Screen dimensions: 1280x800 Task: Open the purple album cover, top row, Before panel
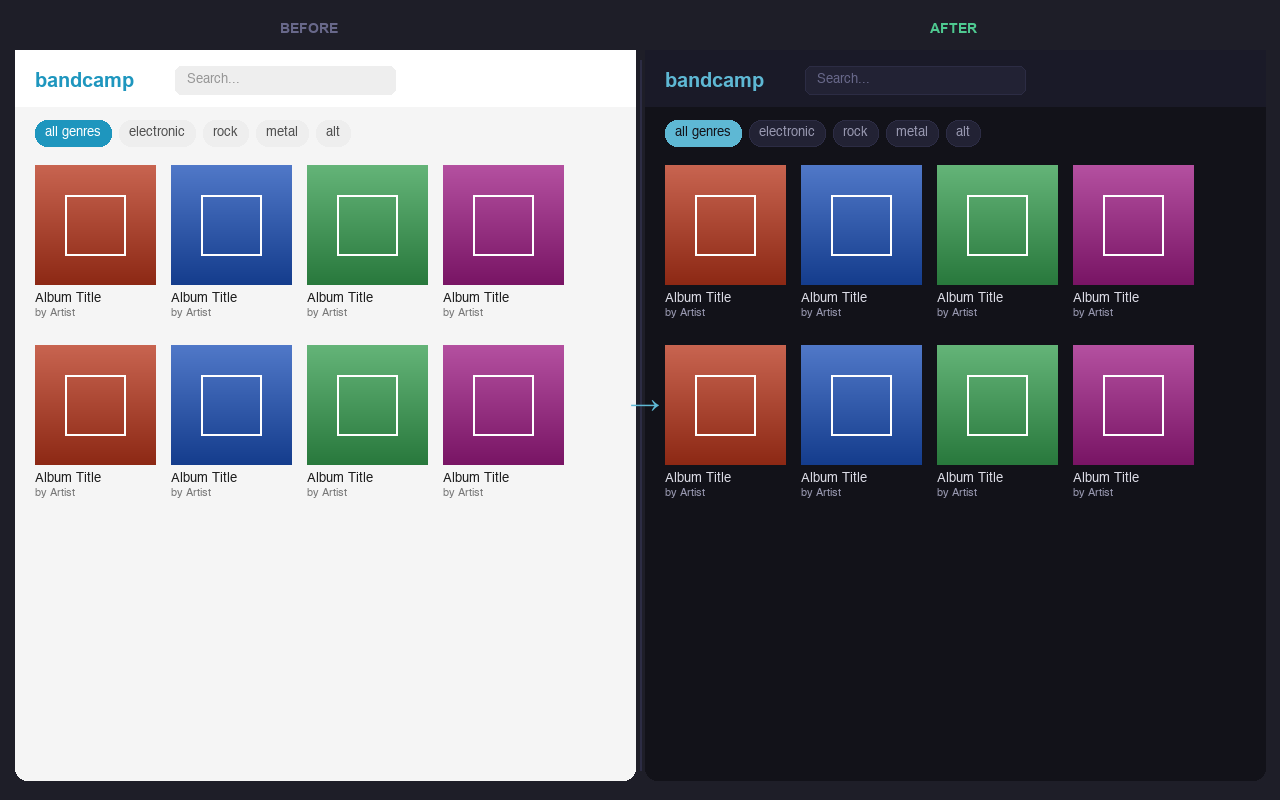click(x=503, y=225)
